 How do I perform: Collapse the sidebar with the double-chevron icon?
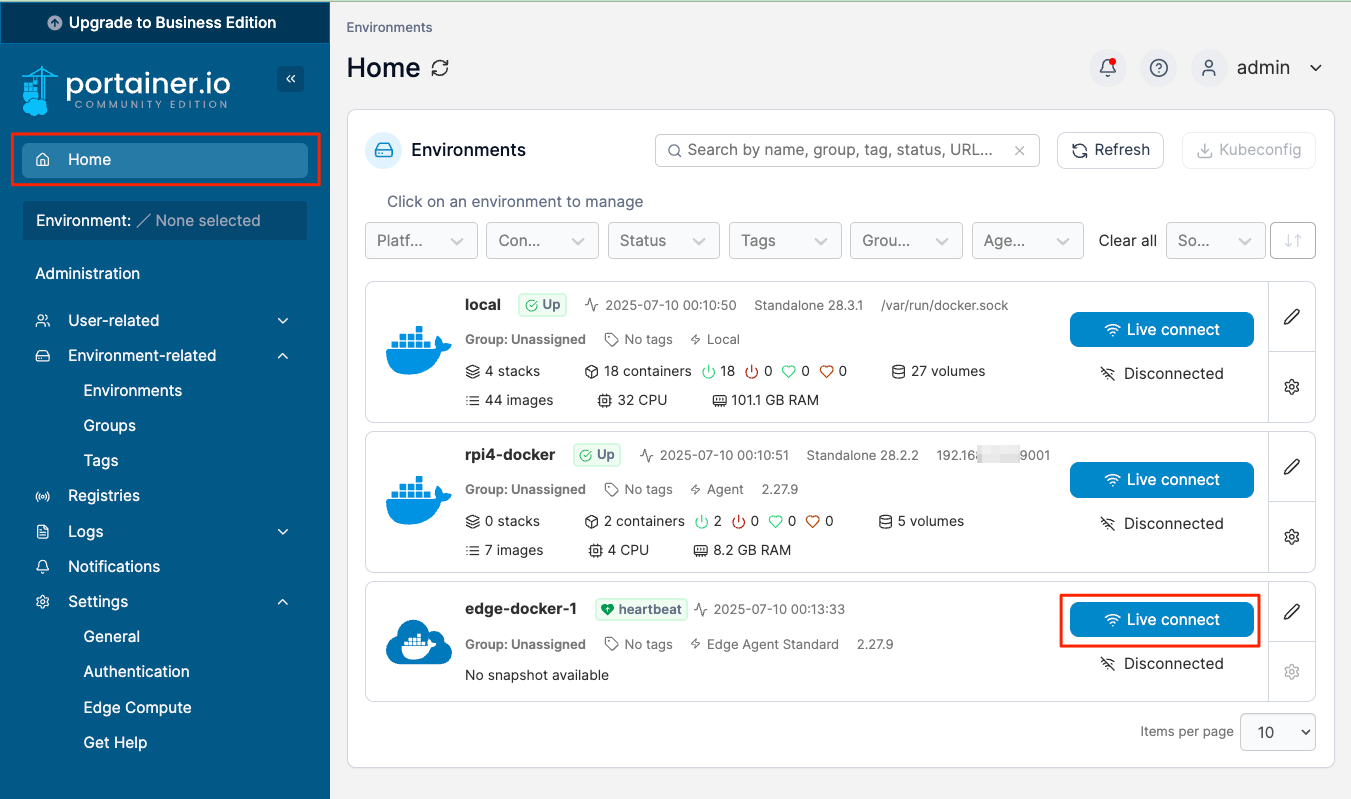[290, 79]
